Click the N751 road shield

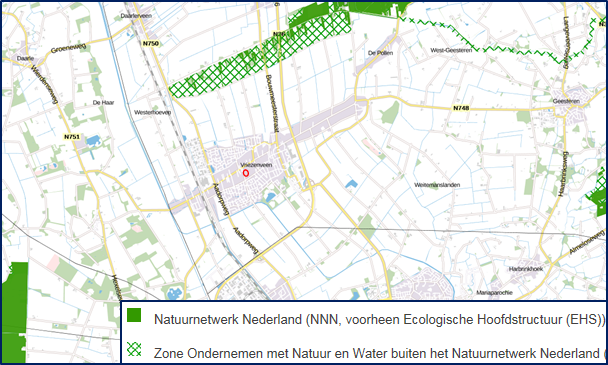(72, 137)
